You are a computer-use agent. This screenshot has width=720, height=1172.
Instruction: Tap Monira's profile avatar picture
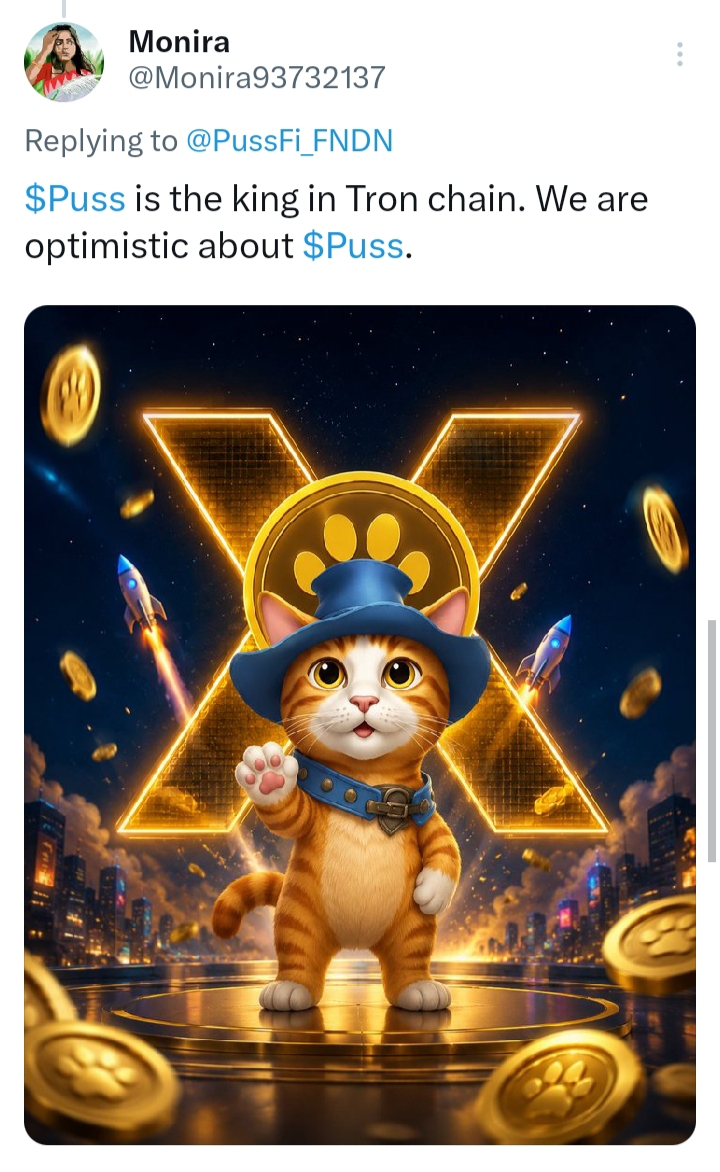(64, 61)
